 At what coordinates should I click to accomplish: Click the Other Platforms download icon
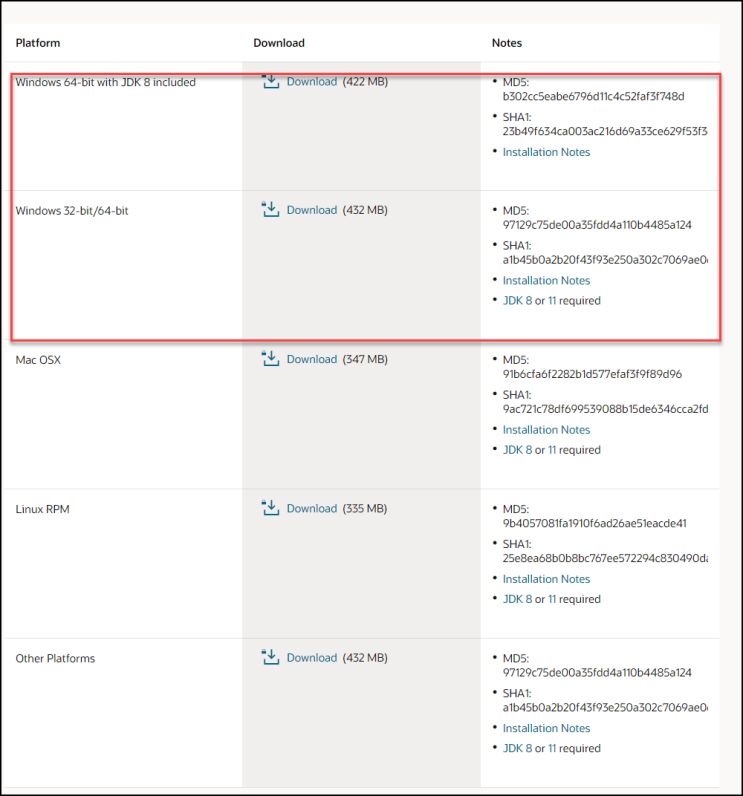270,657
